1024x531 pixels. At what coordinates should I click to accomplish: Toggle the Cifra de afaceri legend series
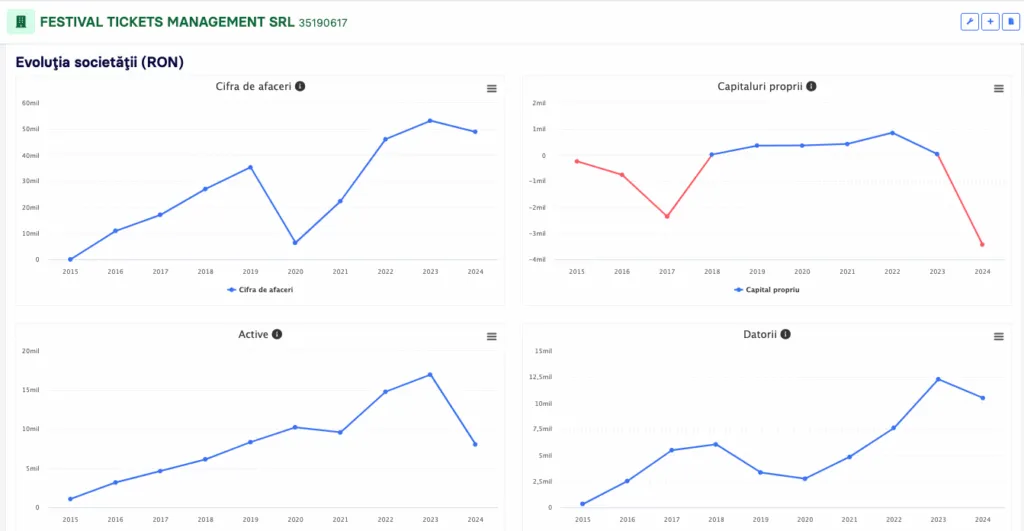[x=260, y=290]
